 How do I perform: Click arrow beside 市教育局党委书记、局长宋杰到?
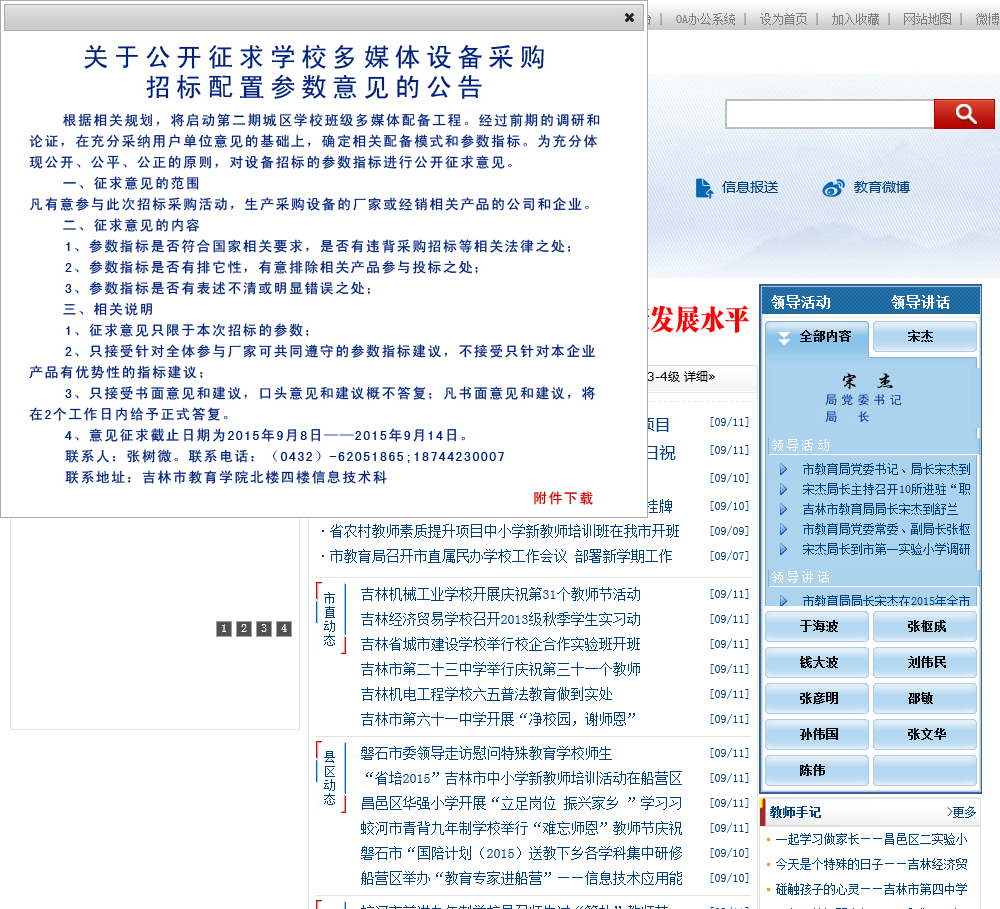click(x=784, y=469)
